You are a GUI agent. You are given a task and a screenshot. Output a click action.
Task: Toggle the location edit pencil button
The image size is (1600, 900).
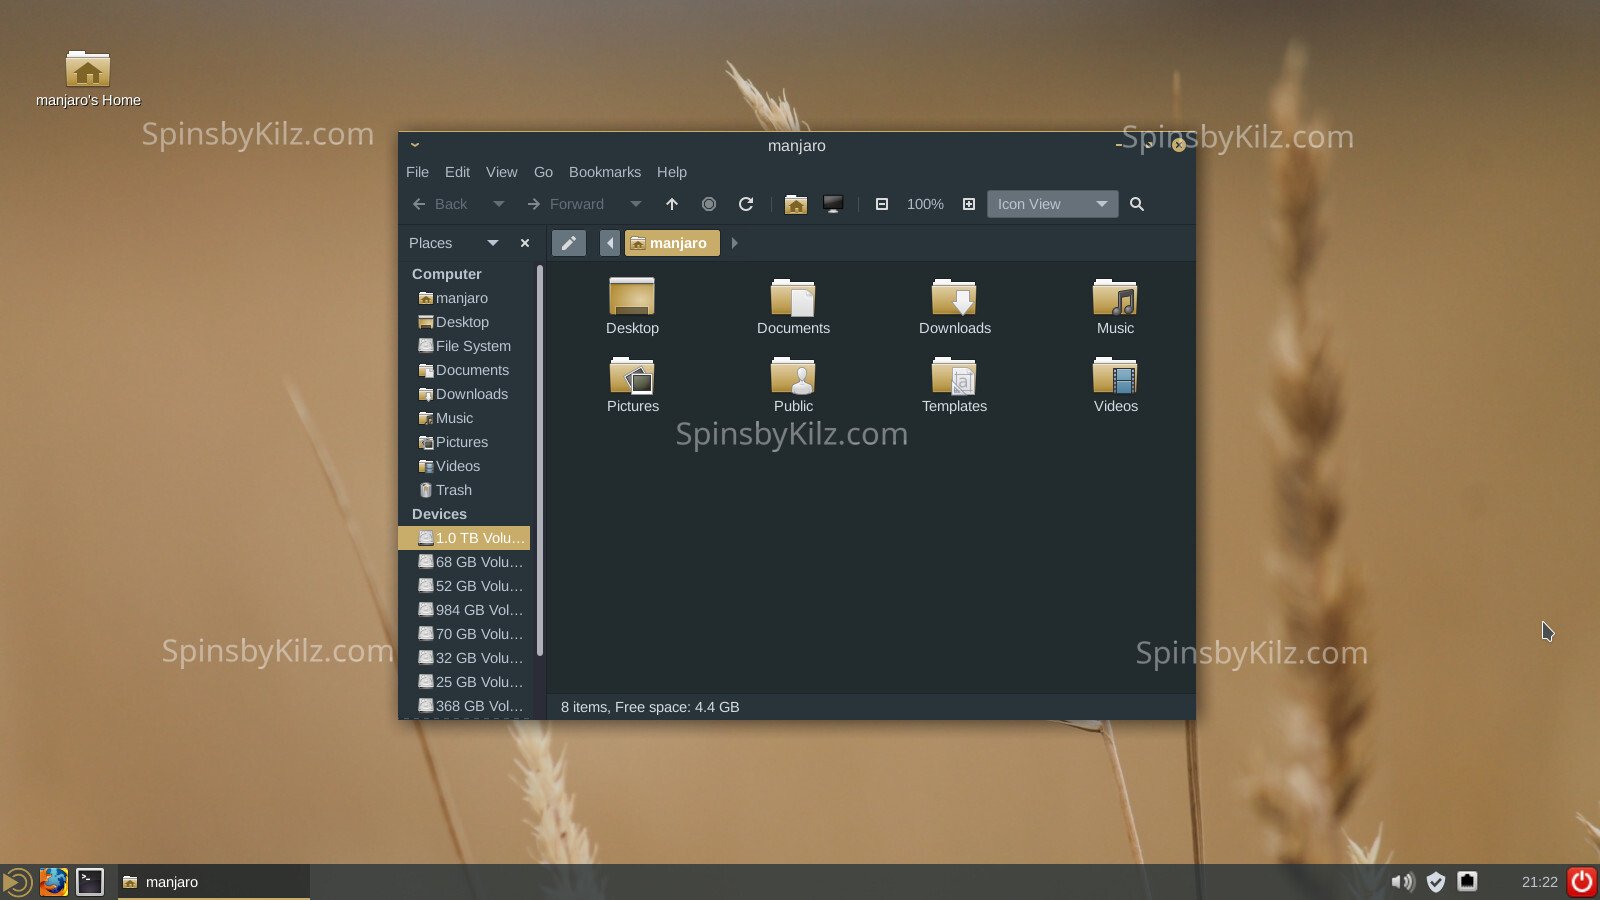568,243
